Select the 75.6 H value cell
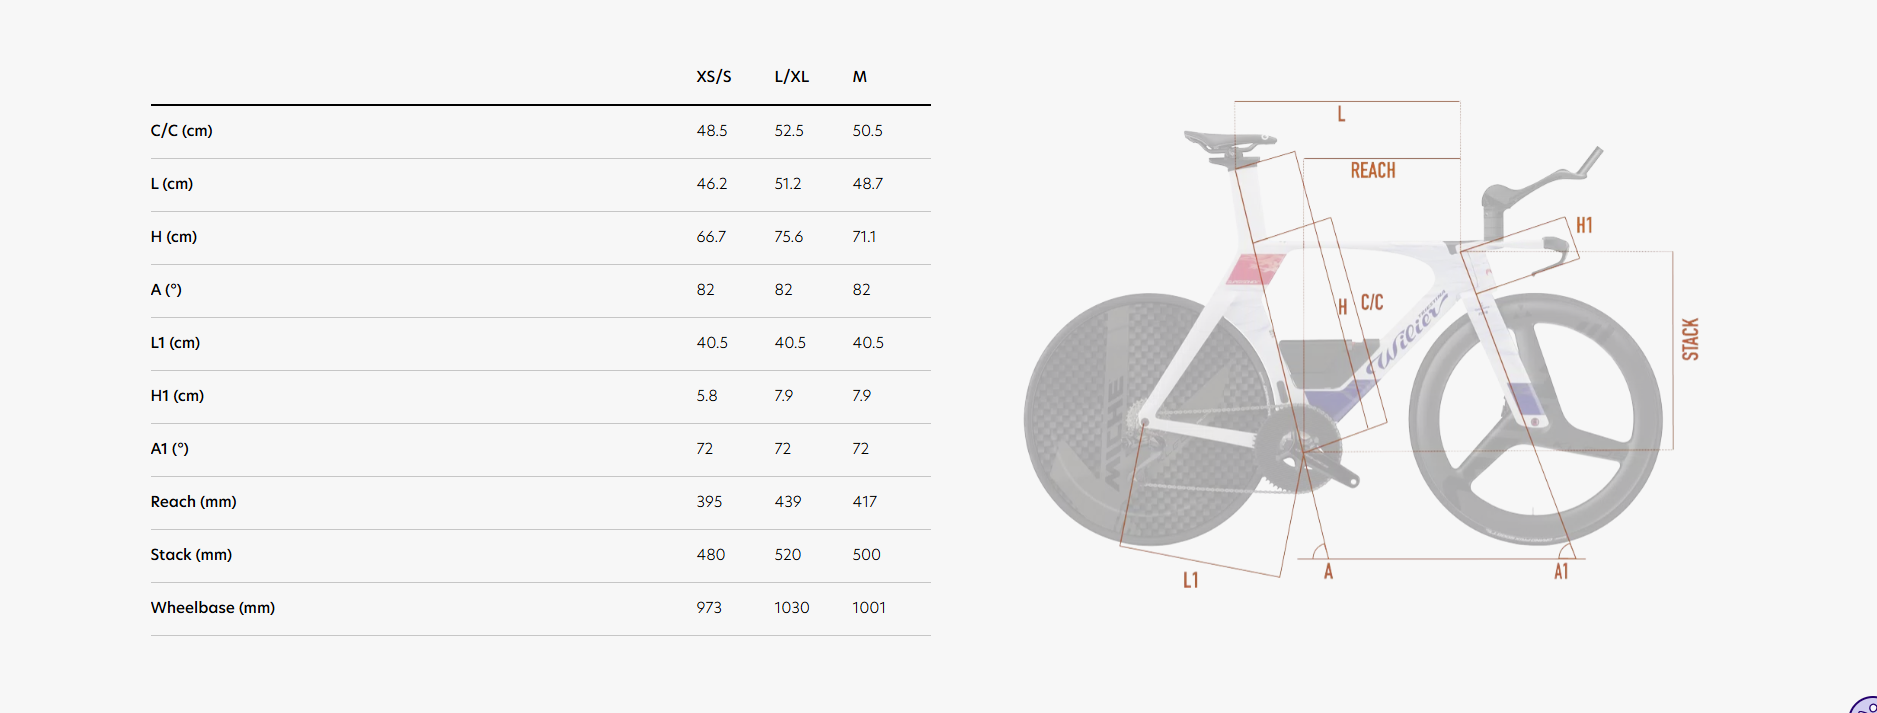This screenshot has width=1877, height=713. click(x=789, y=237)
